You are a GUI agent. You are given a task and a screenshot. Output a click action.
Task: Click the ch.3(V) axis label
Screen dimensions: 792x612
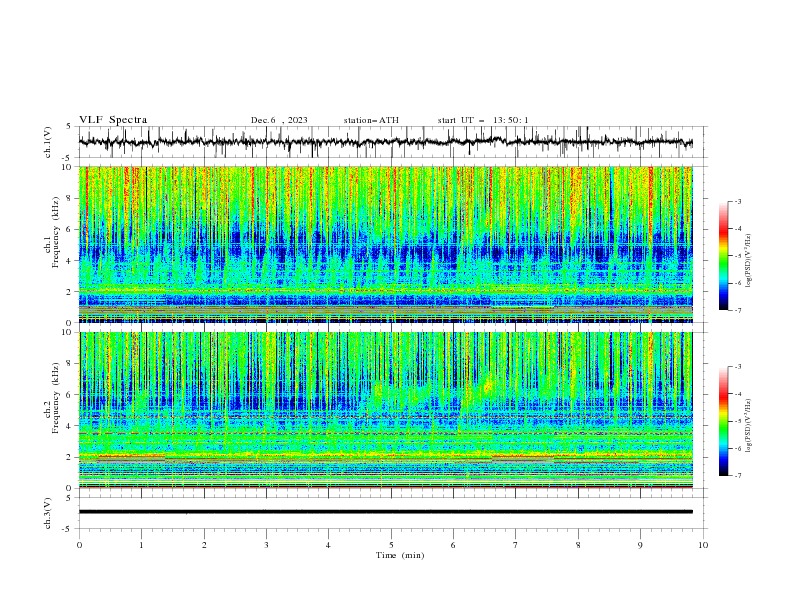click(x=48, y=513)
